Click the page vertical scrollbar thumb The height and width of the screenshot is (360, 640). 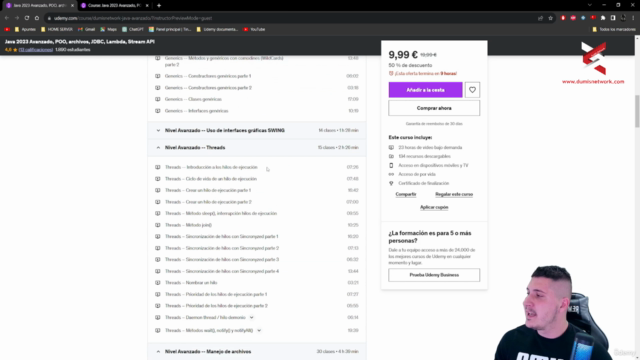click(637, 111)
